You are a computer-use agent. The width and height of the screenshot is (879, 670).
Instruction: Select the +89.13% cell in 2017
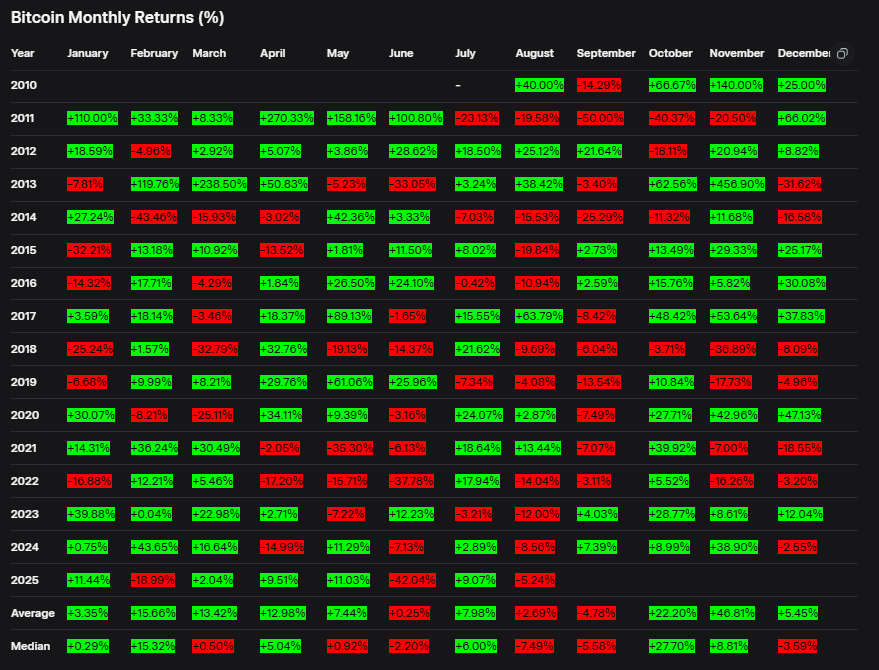pyautogui.click(x=349, y=316)
